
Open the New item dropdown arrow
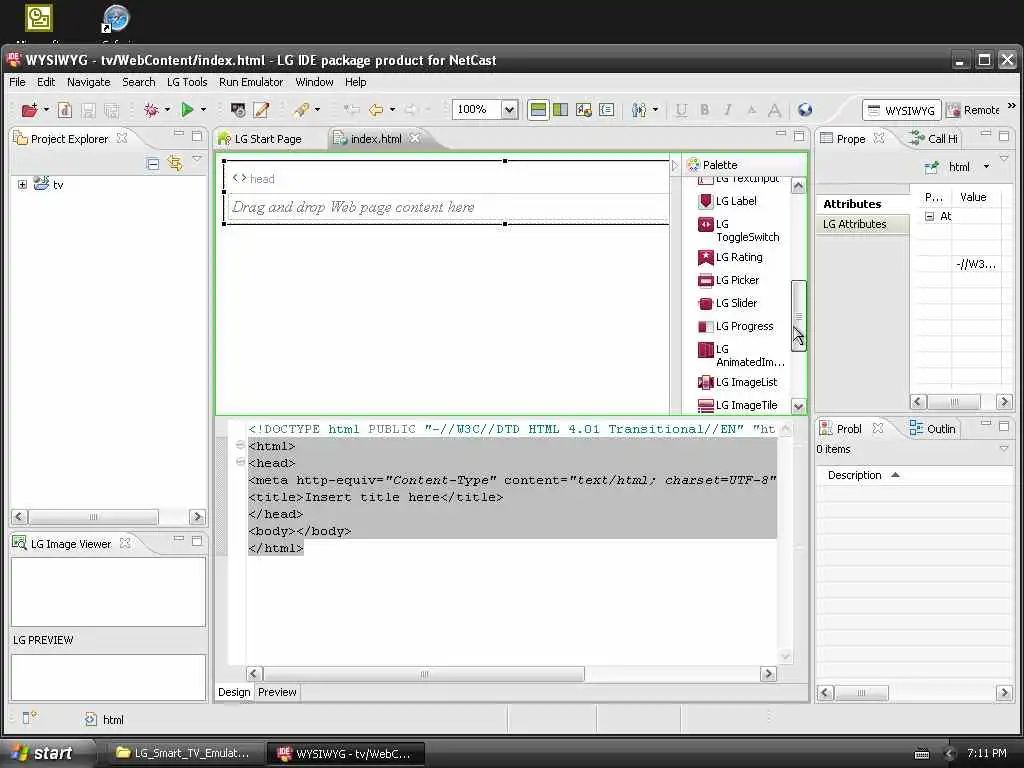click(46, 110)
